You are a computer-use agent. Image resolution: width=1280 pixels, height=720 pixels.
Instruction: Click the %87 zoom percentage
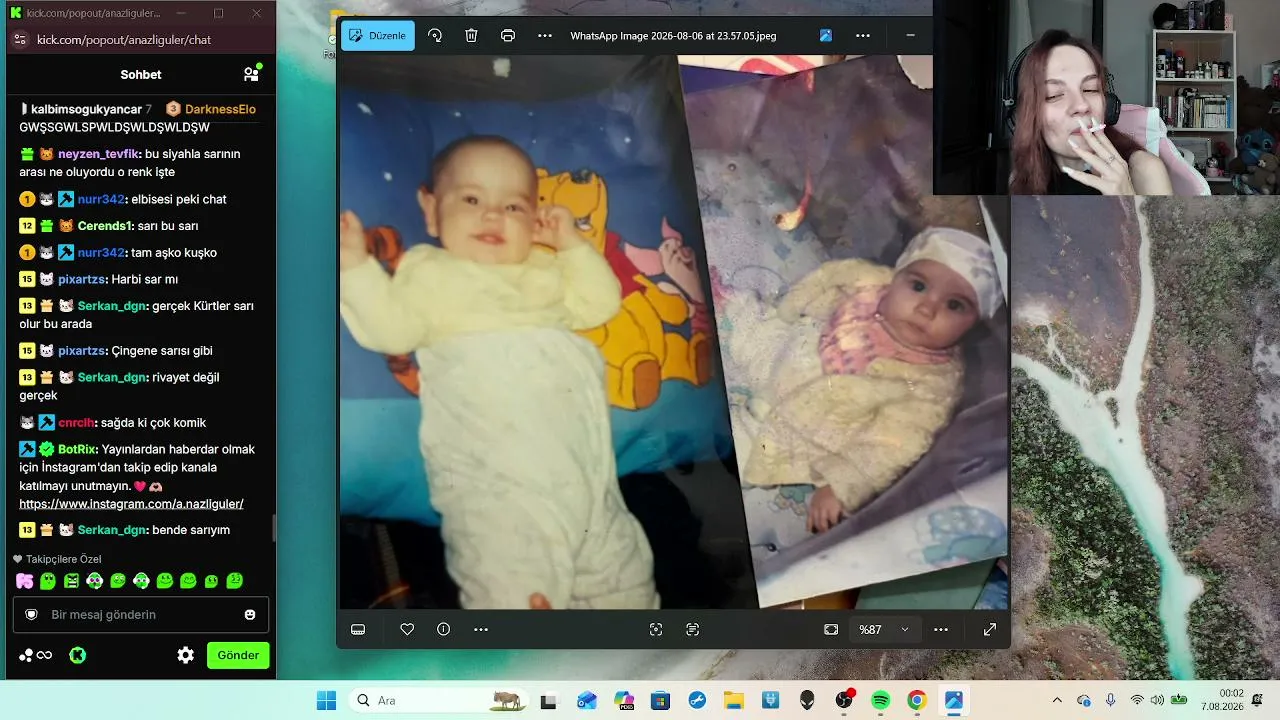pyautogui.click(x=871, y=630)
